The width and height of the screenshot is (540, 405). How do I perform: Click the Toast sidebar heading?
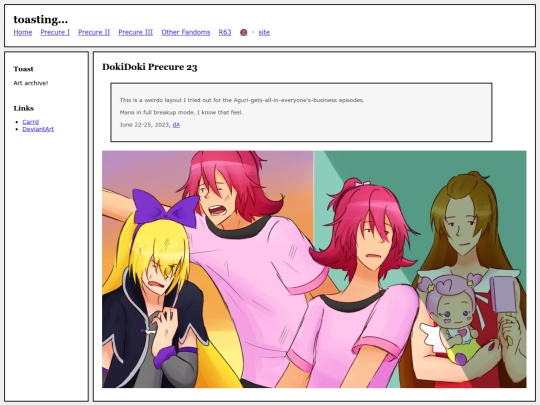(x=23, y=69)
